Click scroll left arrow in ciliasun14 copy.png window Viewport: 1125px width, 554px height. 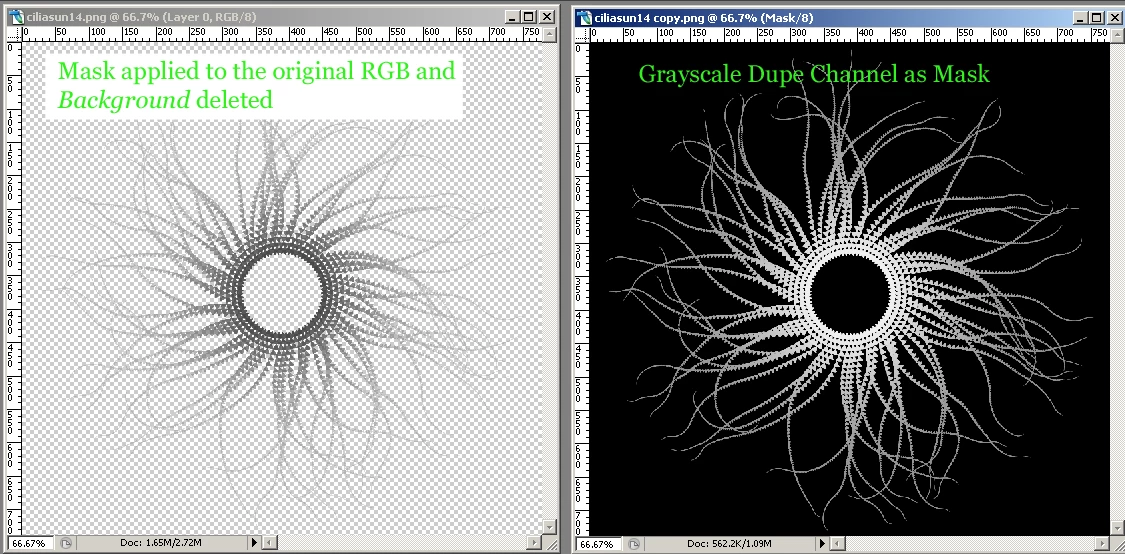click(837, 545)
